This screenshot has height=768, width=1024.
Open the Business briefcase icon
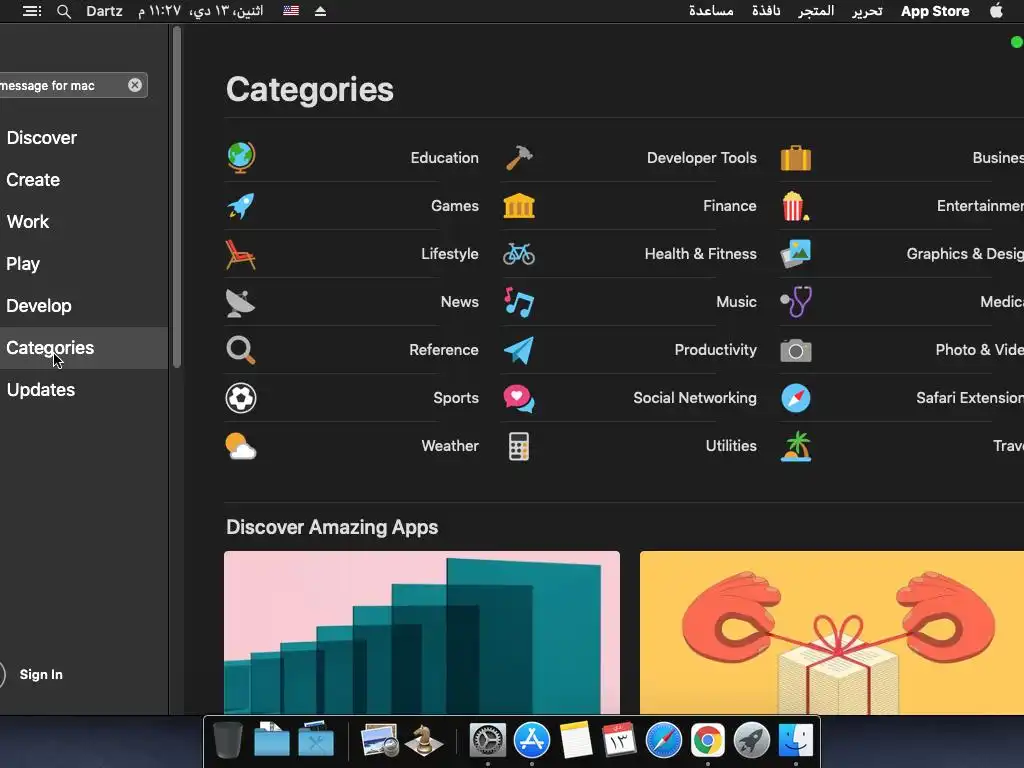(x=796, y=157)
